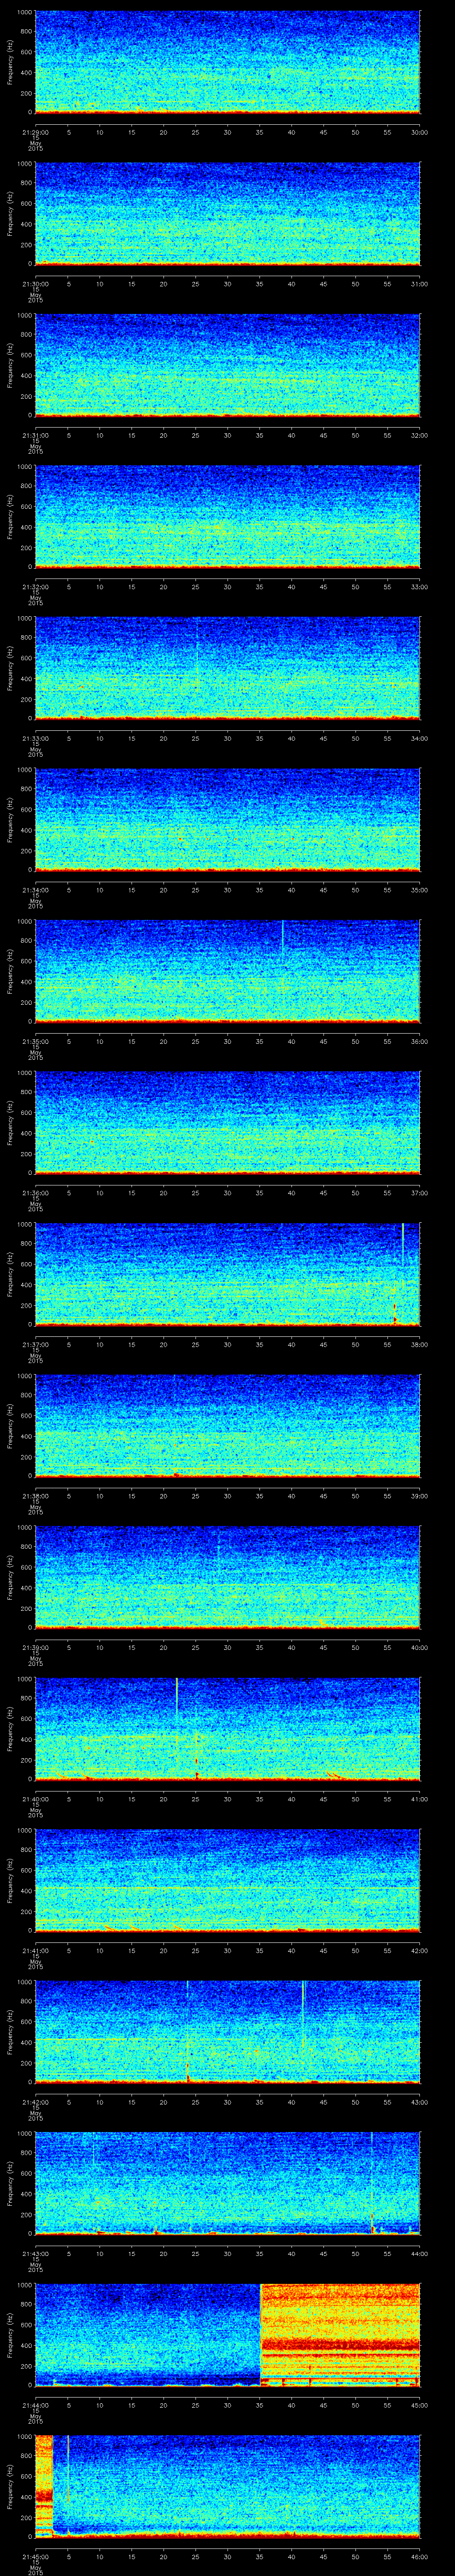This screenshot has width=455, height=2576.
Task: Select the spectrogram panel starting at 21:31:00
Action: point(227,365)
